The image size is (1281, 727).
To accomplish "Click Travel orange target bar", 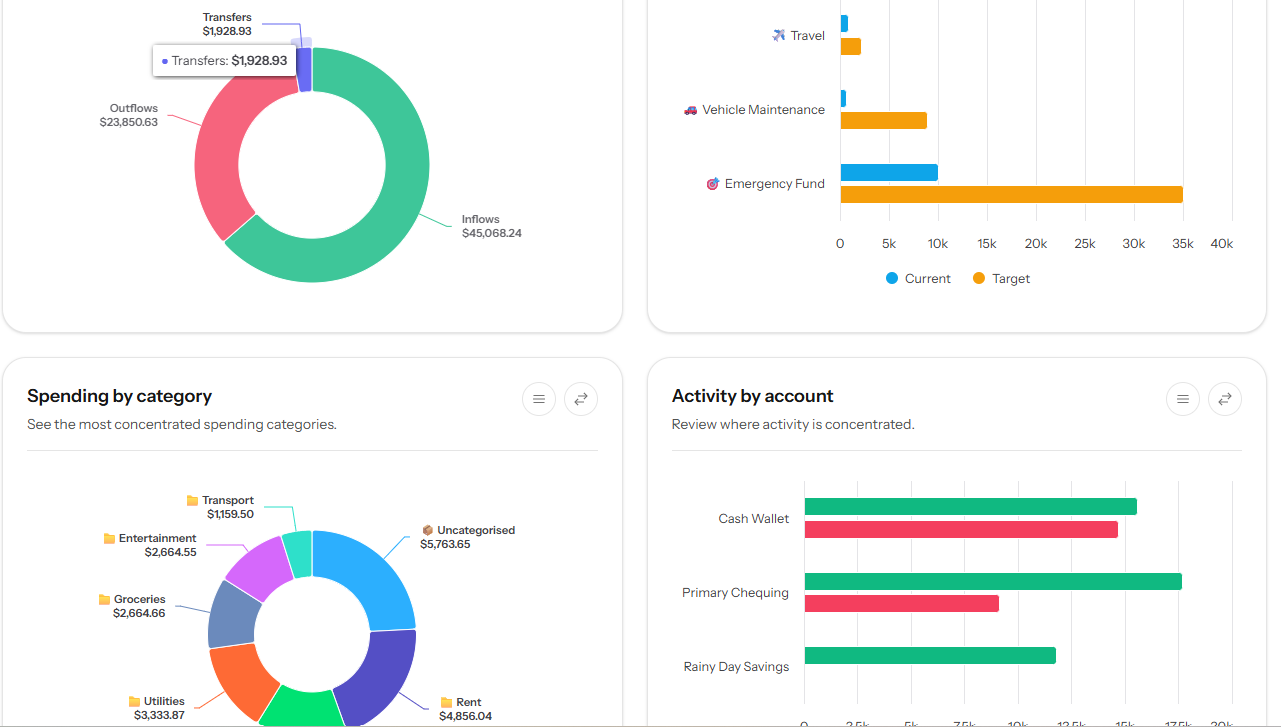I will 850,47.
